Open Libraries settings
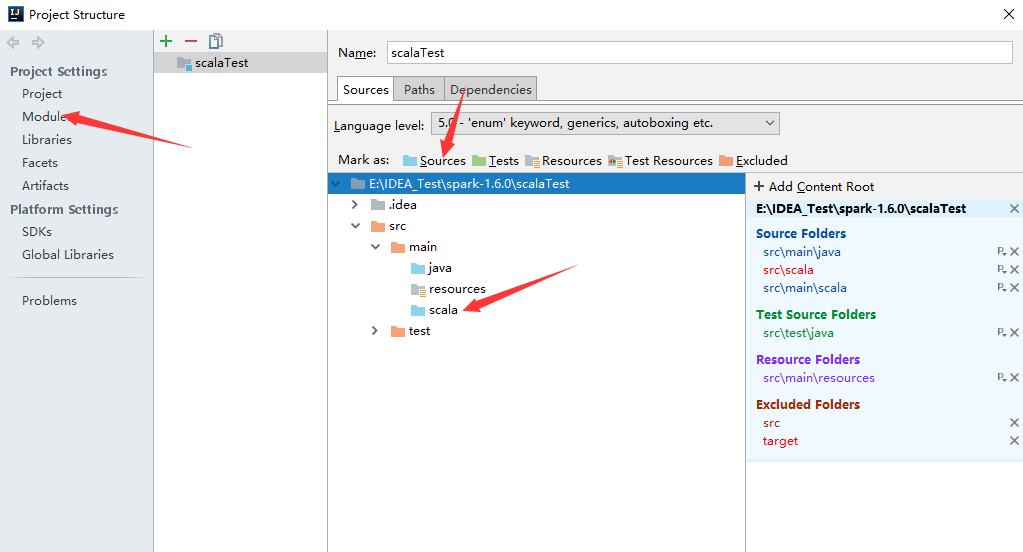Screen dimensions: 1023x552 47,140
